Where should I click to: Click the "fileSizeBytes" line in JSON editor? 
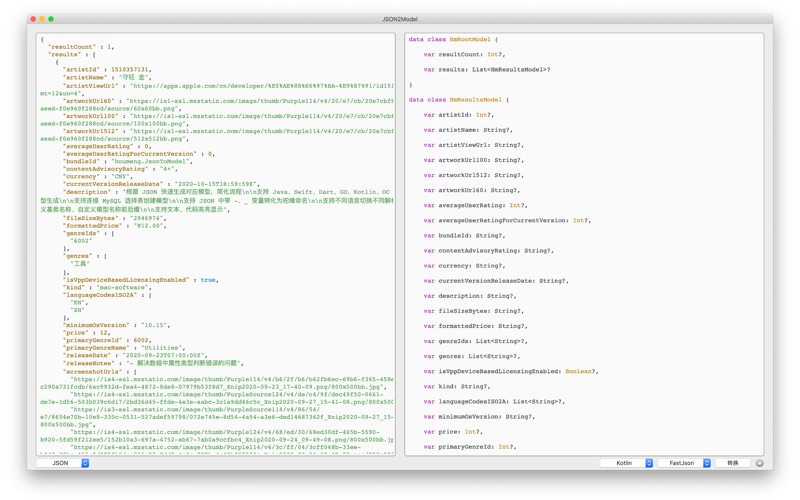[x=114, y=218]
